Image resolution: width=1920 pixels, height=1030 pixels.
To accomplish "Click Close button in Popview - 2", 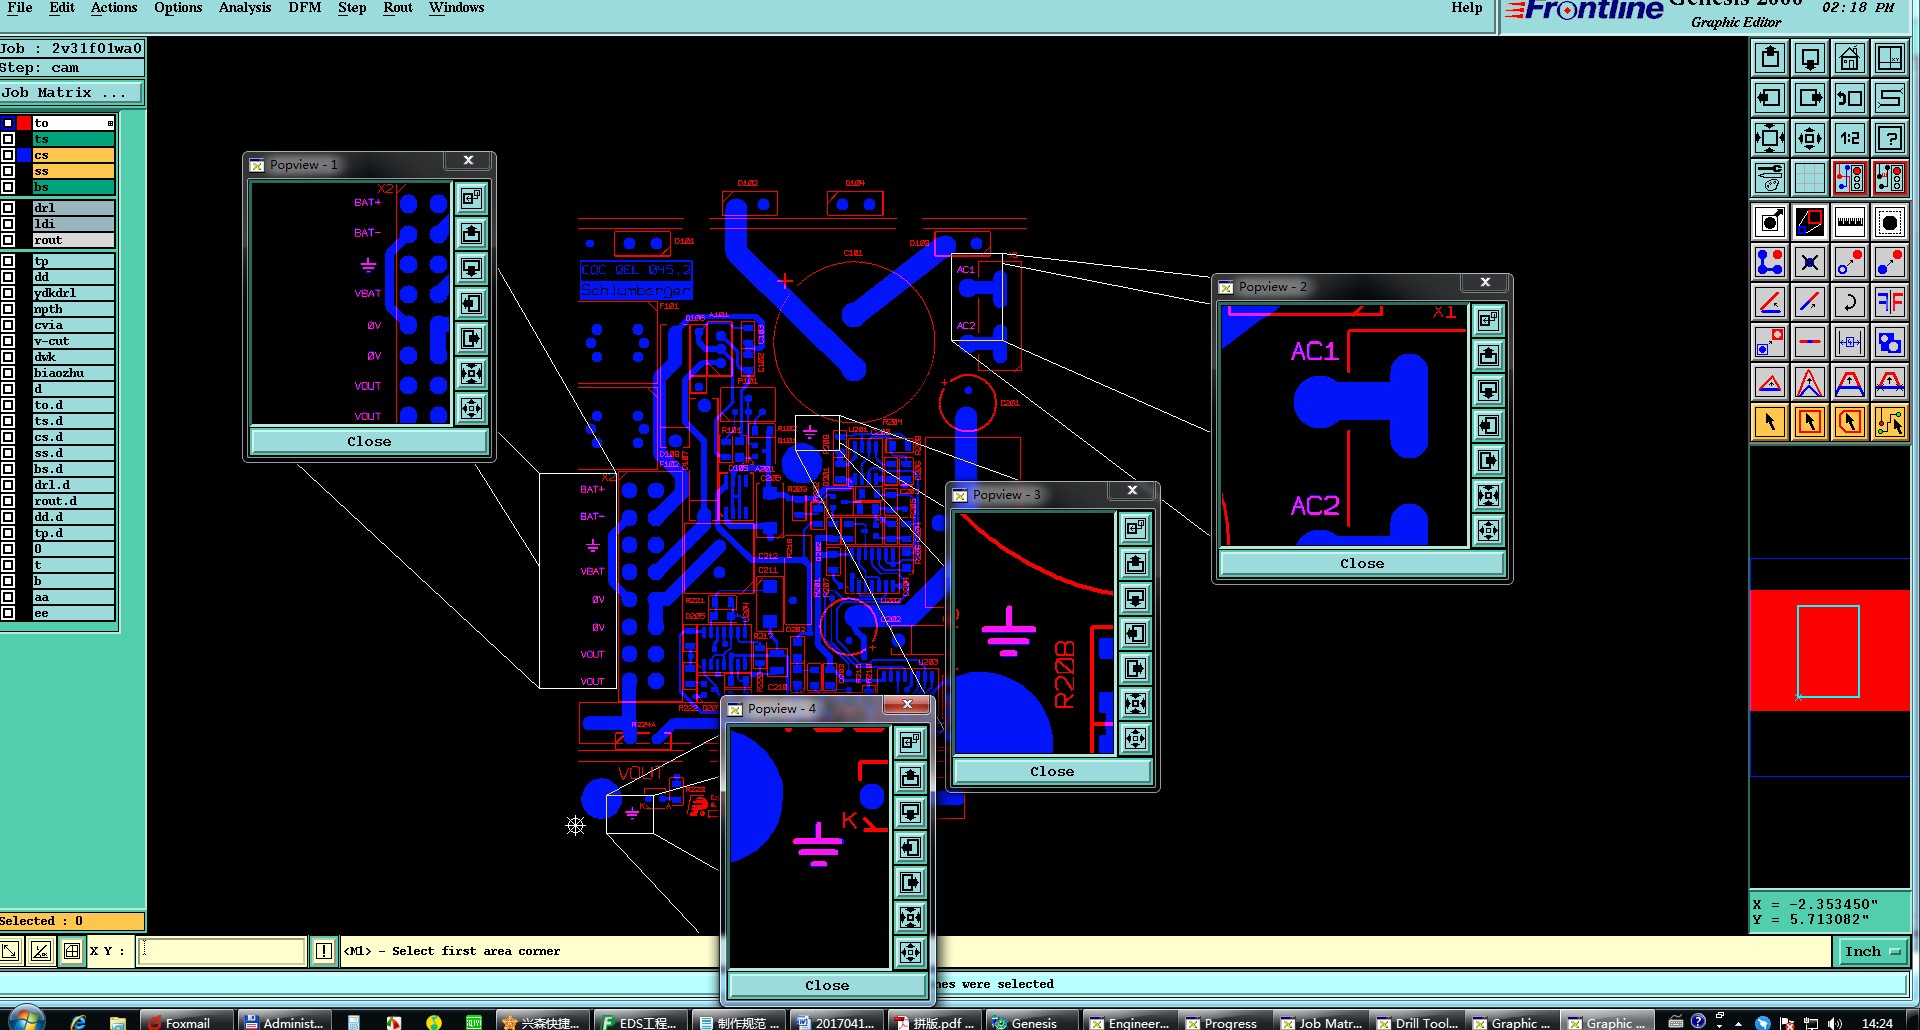I will tap(1362, 563).
